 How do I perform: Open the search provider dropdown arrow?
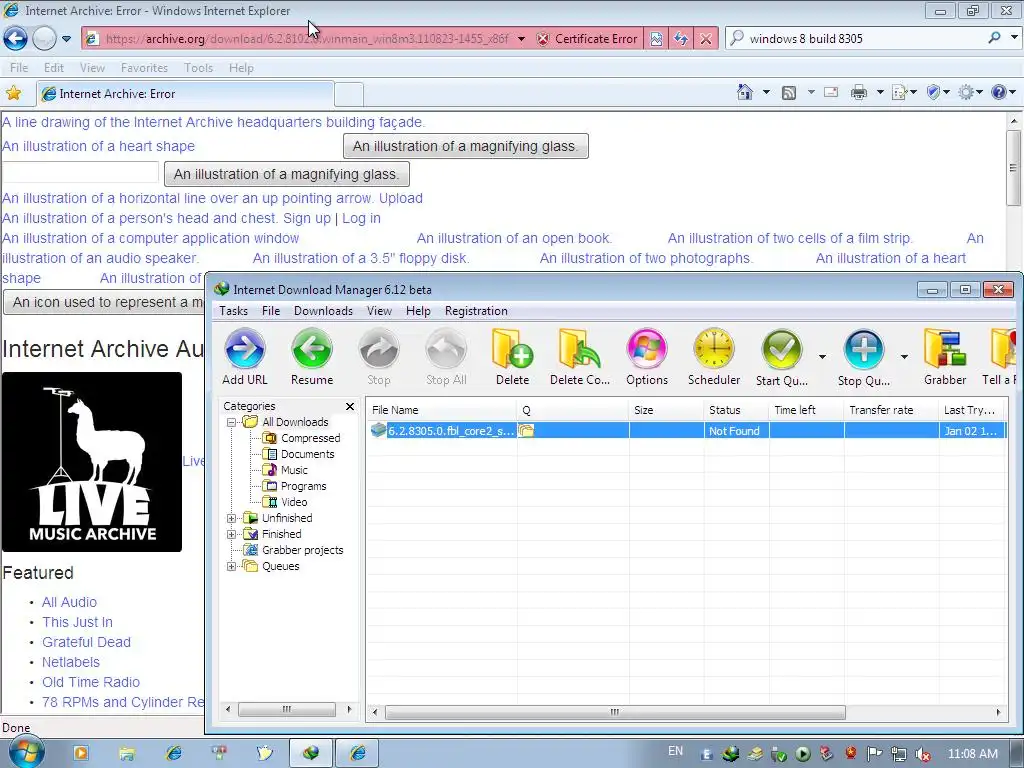pyautogui.click(x=1014, y=38)
